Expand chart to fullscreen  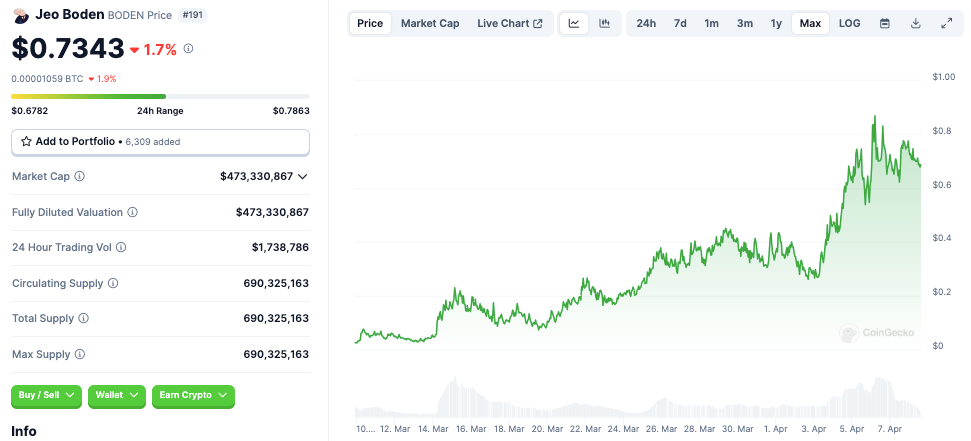946,24
